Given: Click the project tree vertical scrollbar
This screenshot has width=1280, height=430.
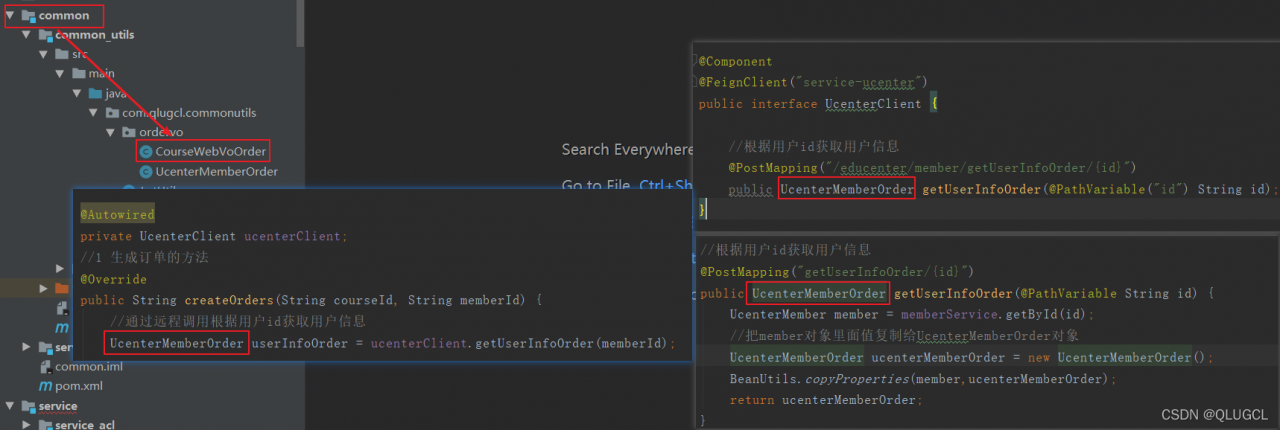Looking at the screenshot, I should (x=301, y=23).
